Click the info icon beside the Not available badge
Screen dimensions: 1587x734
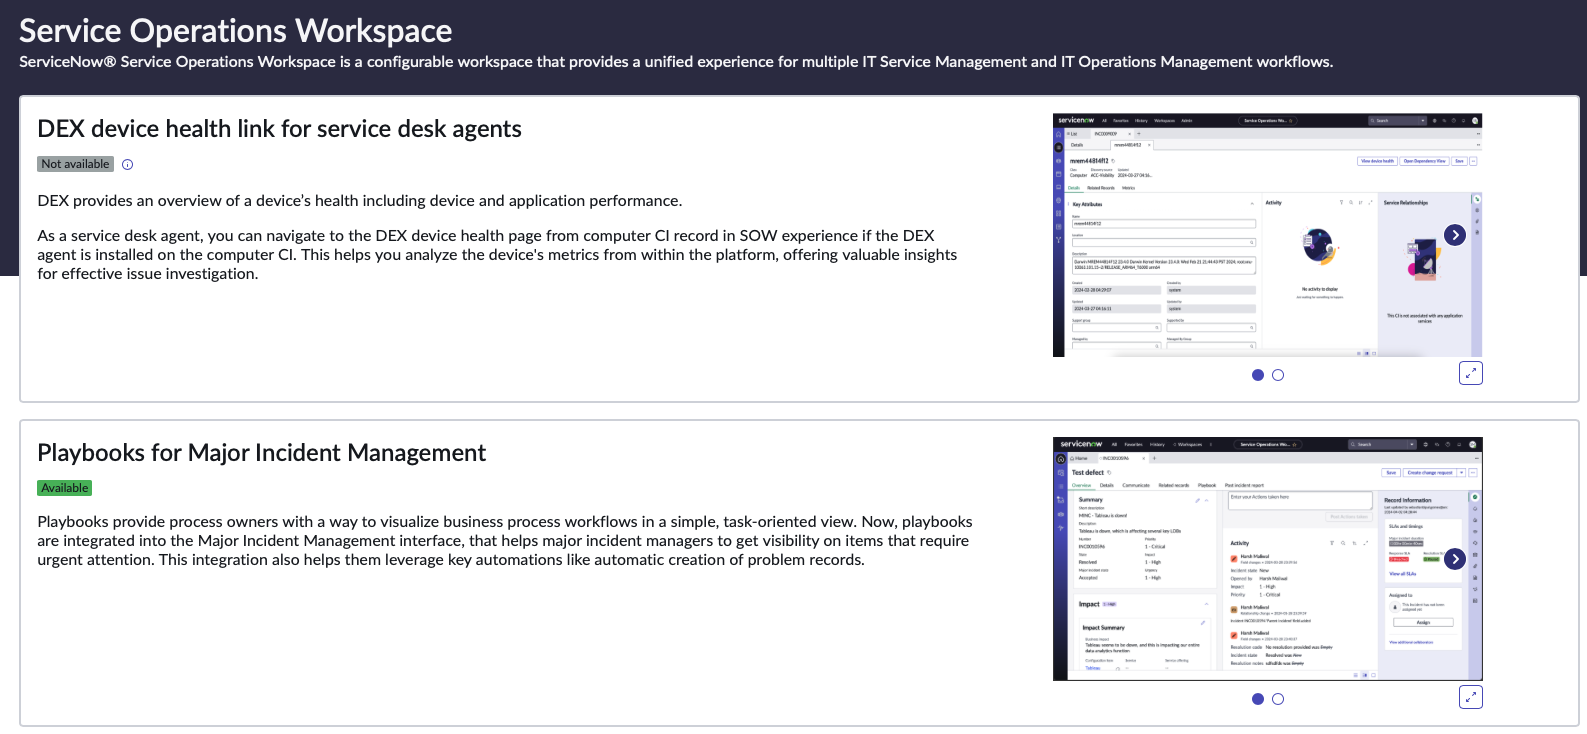(127, 165)
